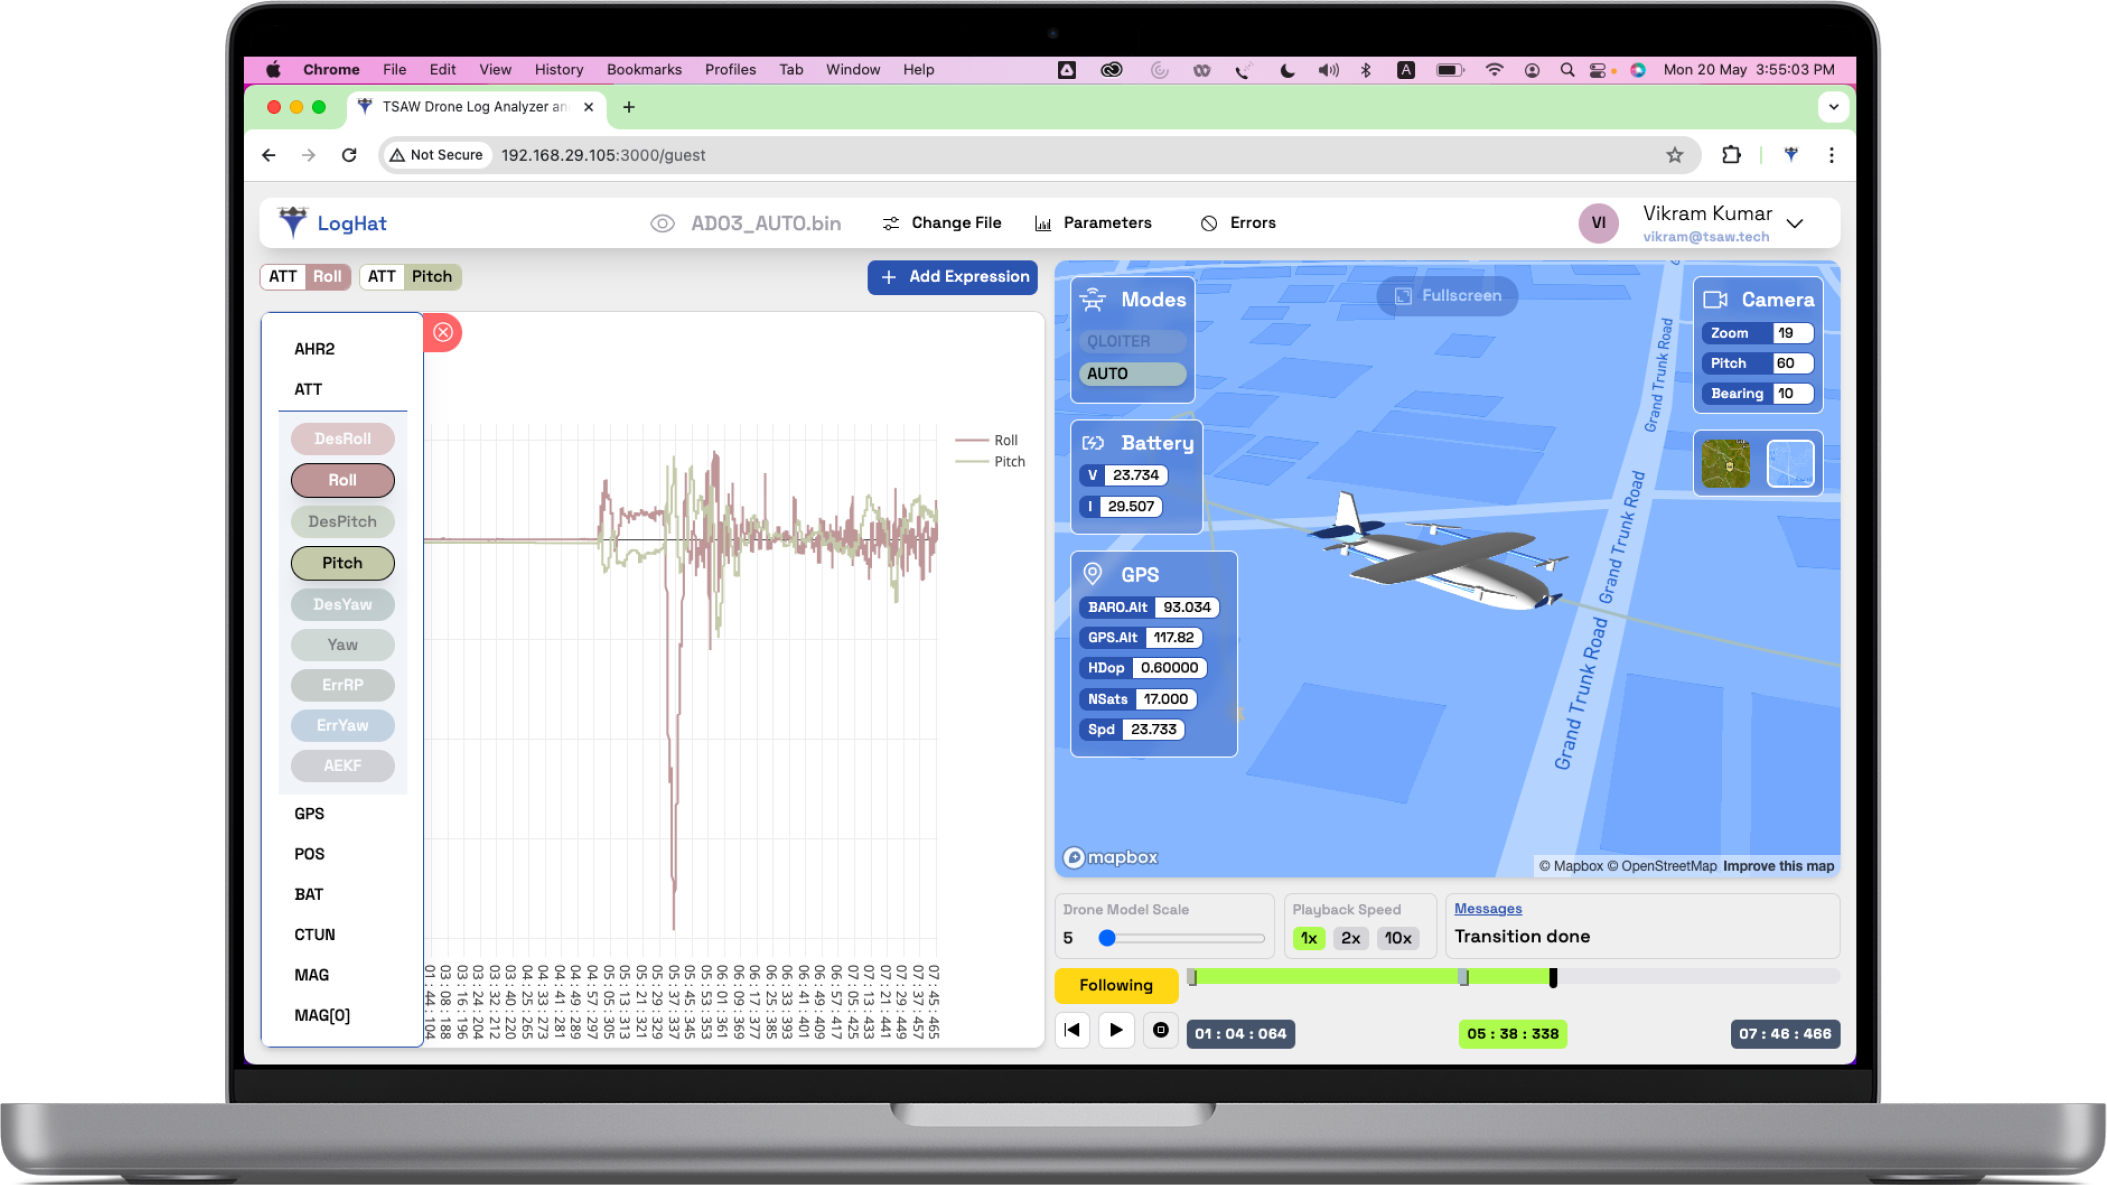Click the Add Expression button
The height and width of the screenshot is (1185, 2107).
(x=951, y=277)
